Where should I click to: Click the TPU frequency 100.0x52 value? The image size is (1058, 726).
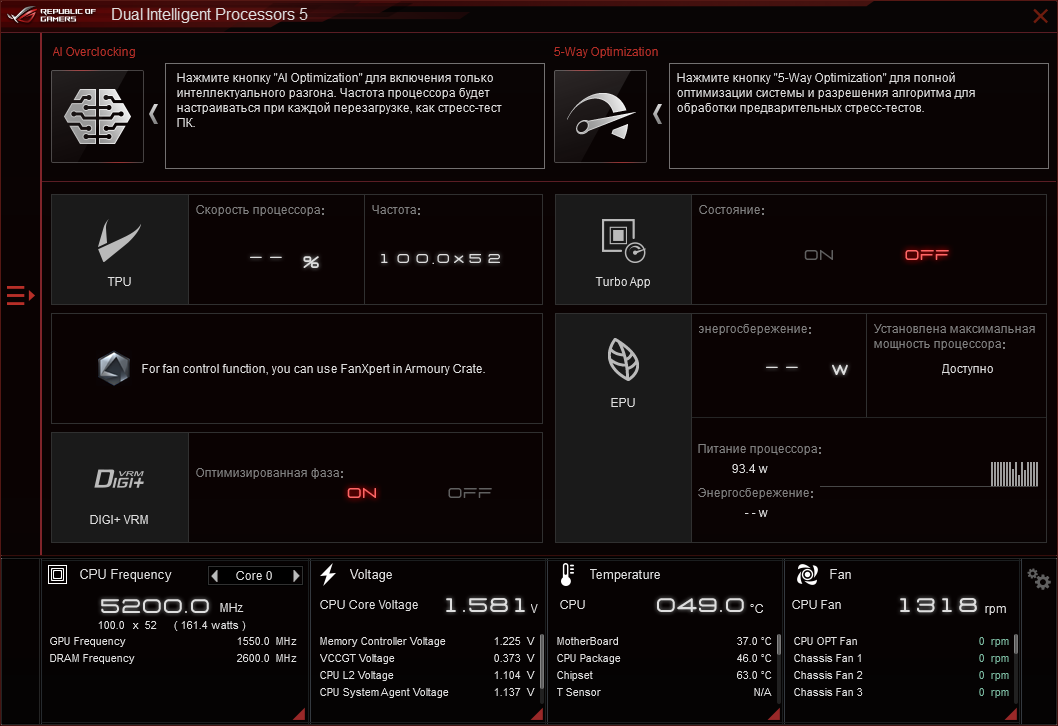pyautogui.click(x=440, y=258)
